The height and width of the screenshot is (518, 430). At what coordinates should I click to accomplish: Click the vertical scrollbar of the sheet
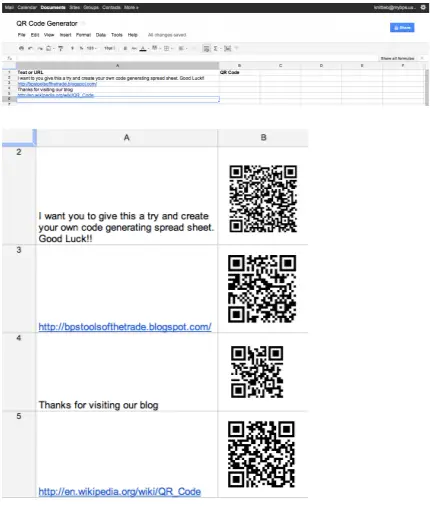click(427, 87)
